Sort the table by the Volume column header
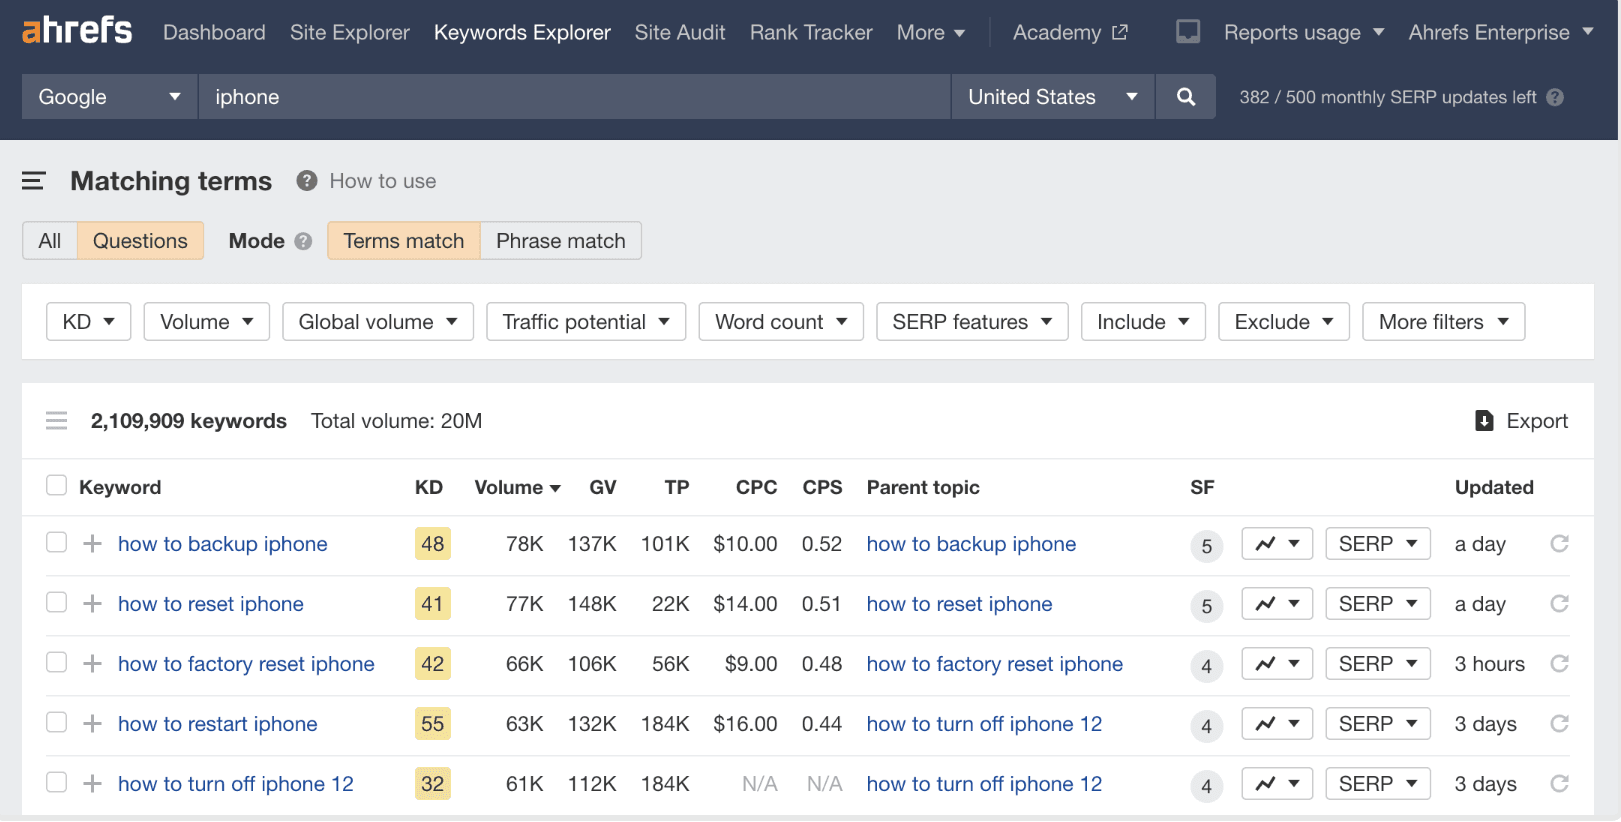 click(x=517, y=487)
